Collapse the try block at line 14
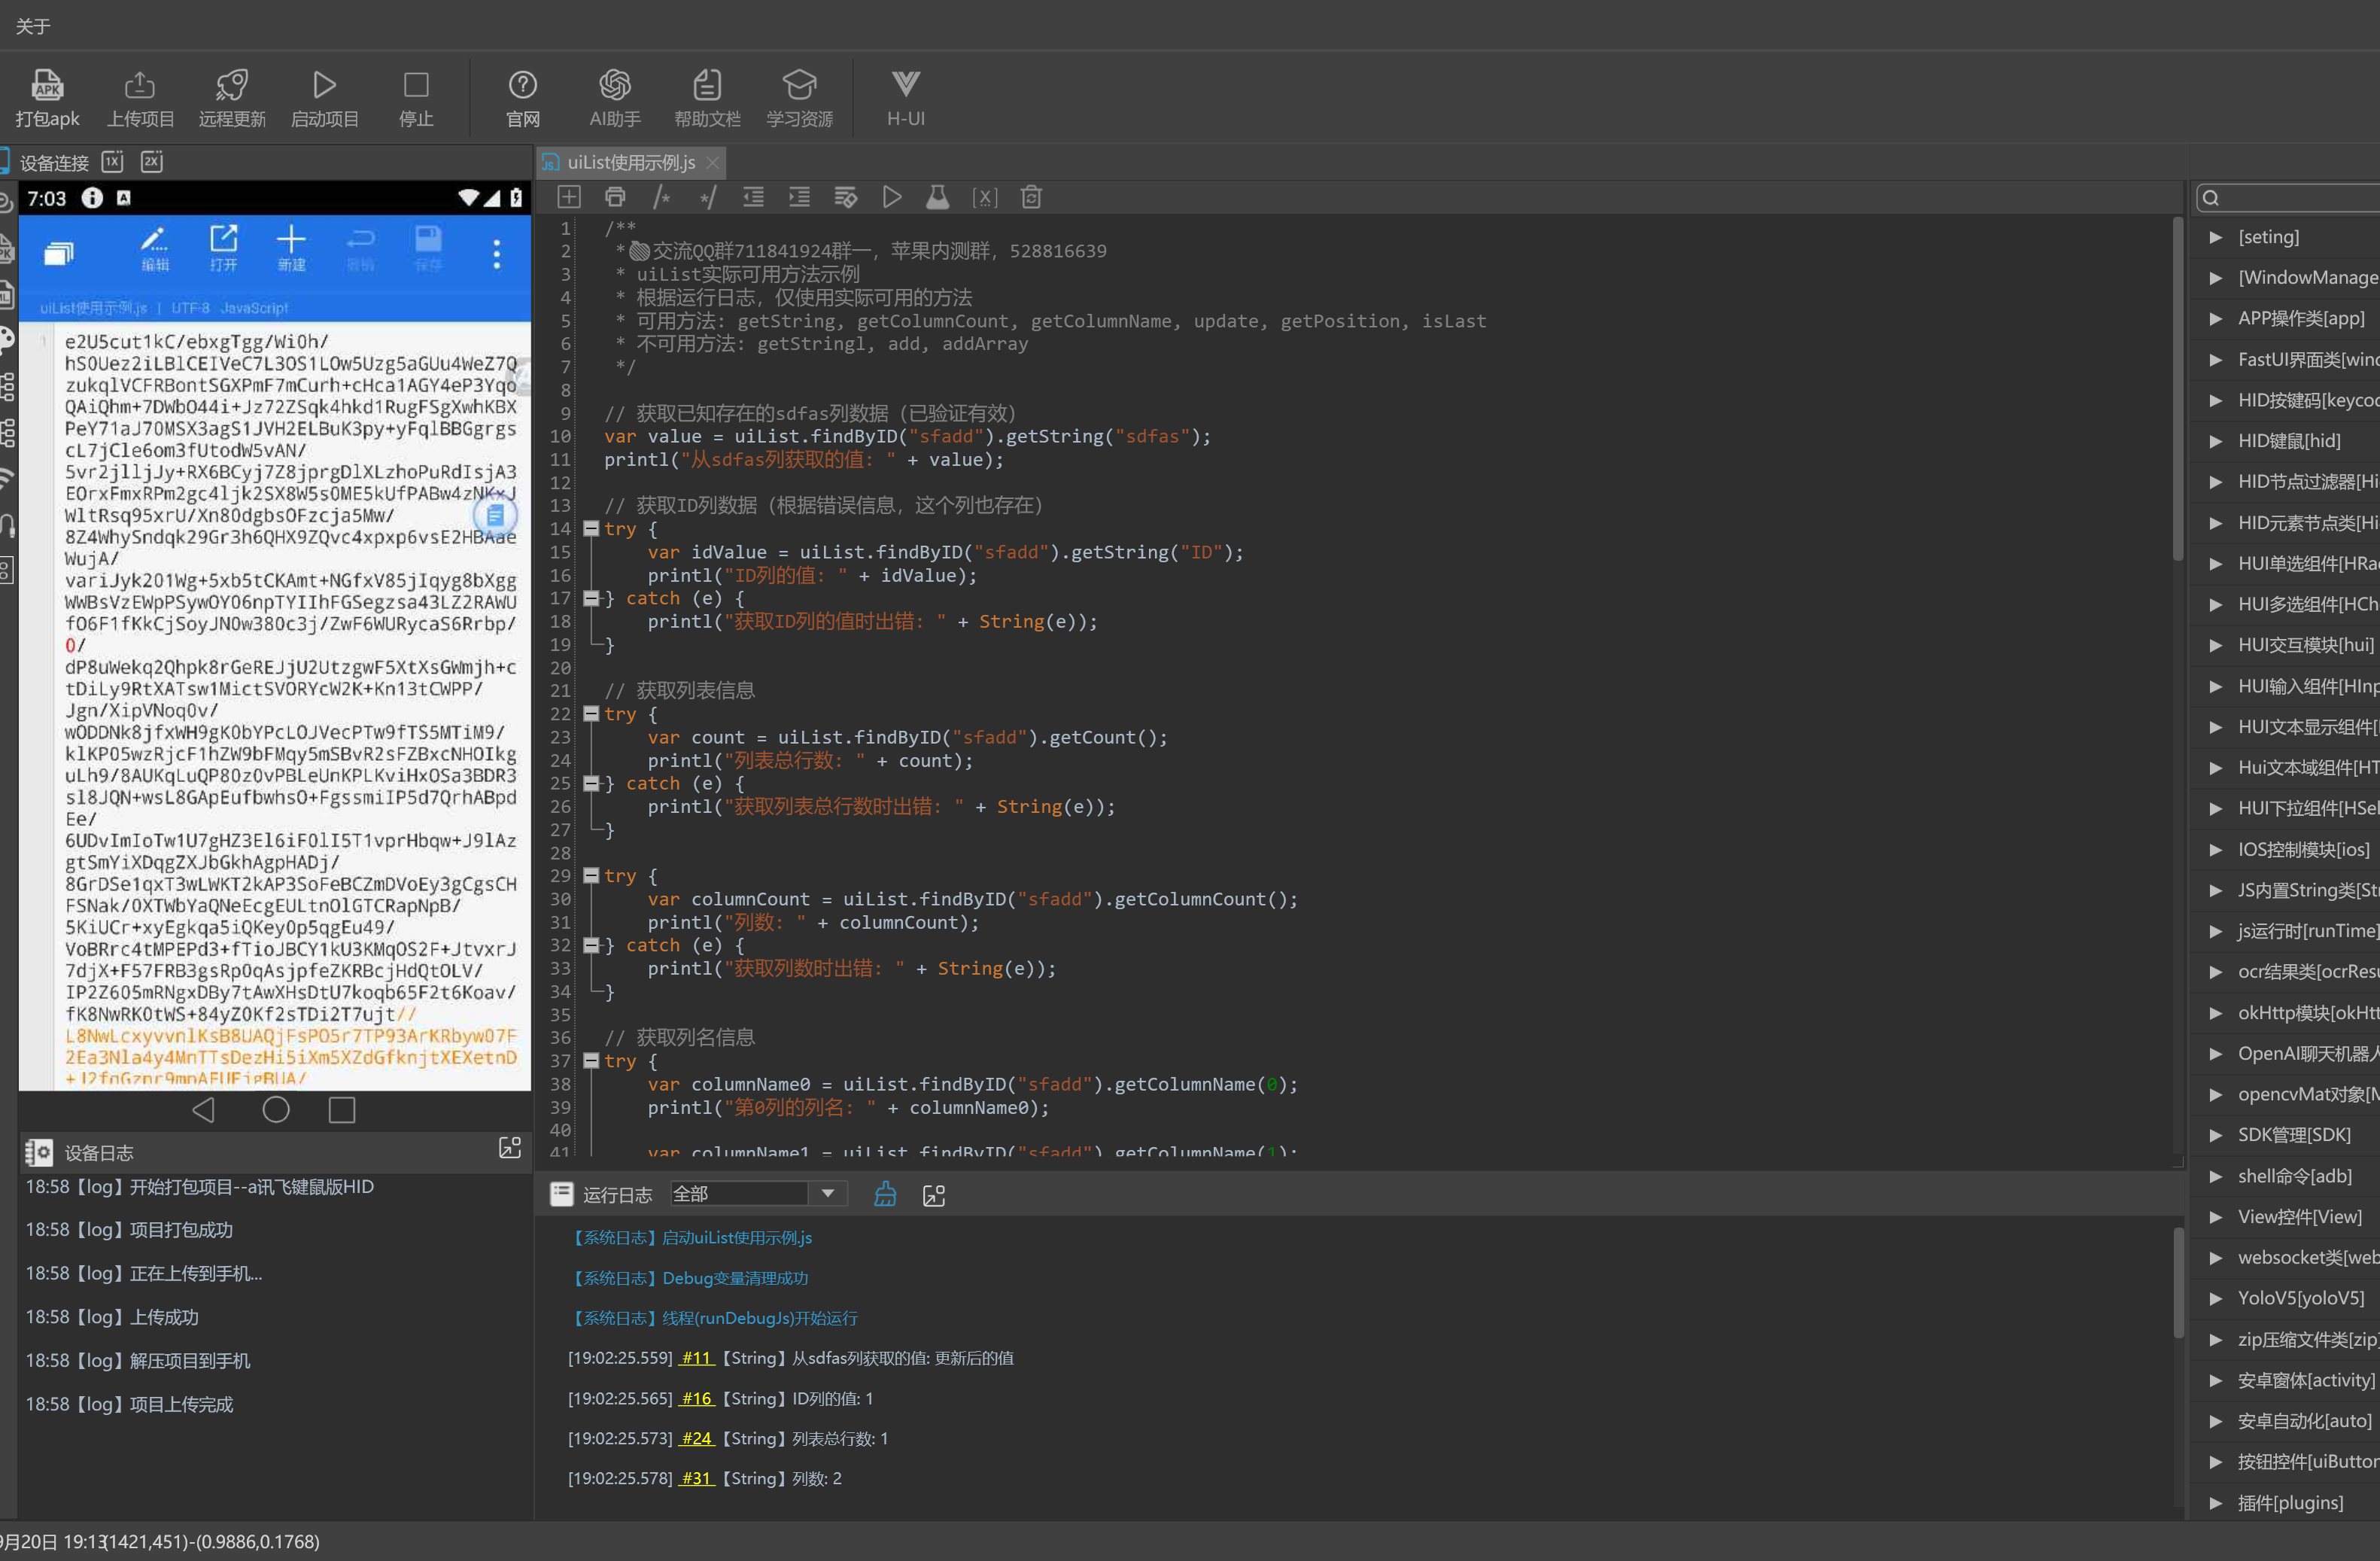The image size is (2380, 1561). tap(591, 529)
